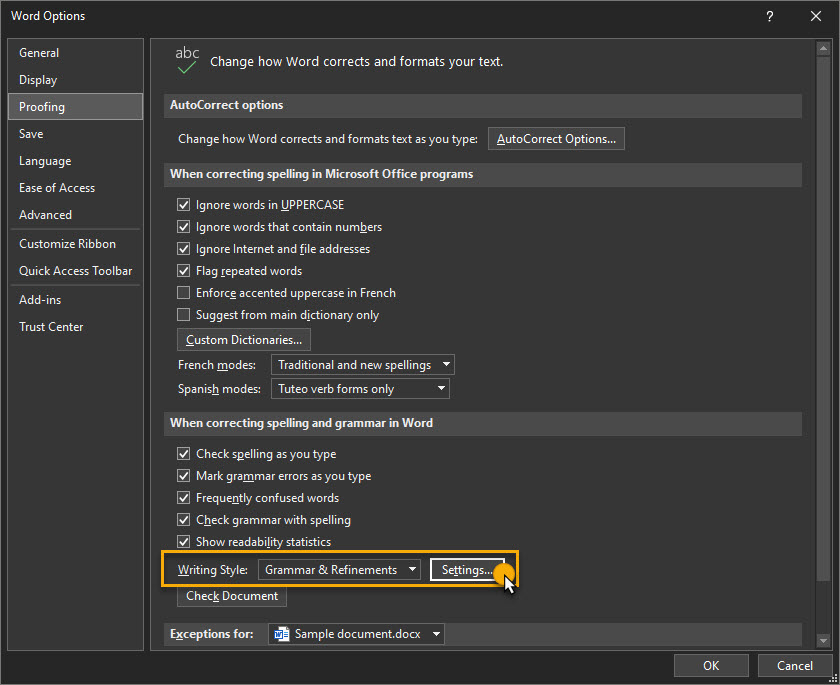The width and height of the screenshot is (840, 685).
Task: Toggle Ignore words that contain numbers
Action: [x=183, y=227]
